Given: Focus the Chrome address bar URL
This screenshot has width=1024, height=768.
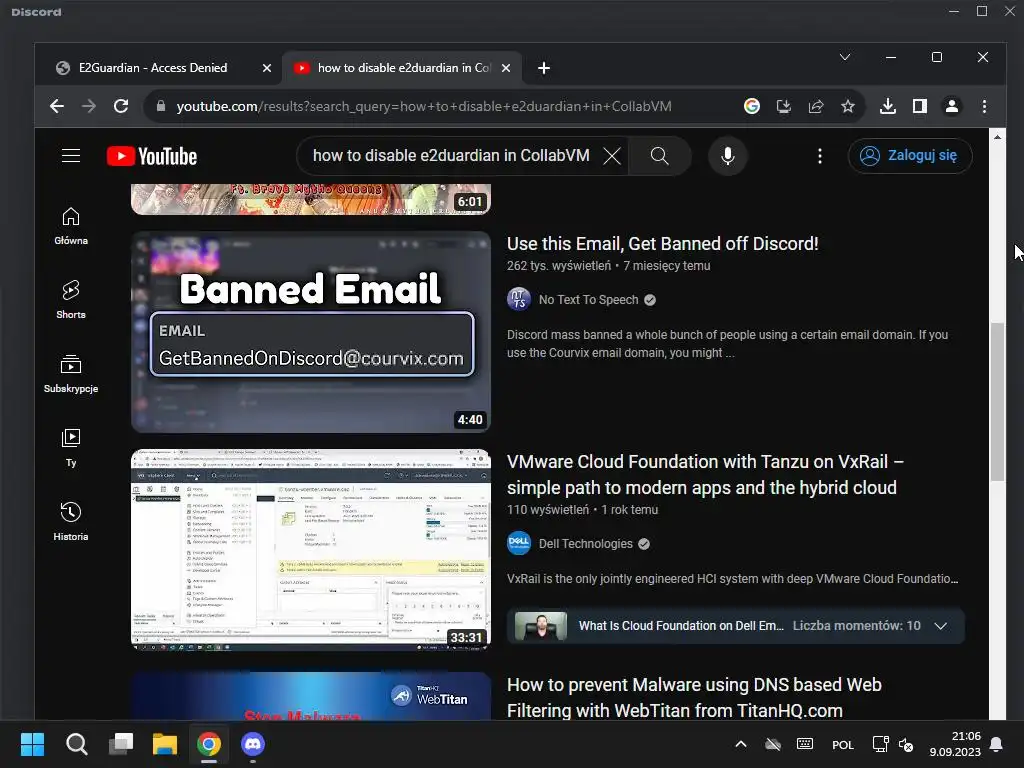Looking at the screenshot, I should tap(423, 106).
